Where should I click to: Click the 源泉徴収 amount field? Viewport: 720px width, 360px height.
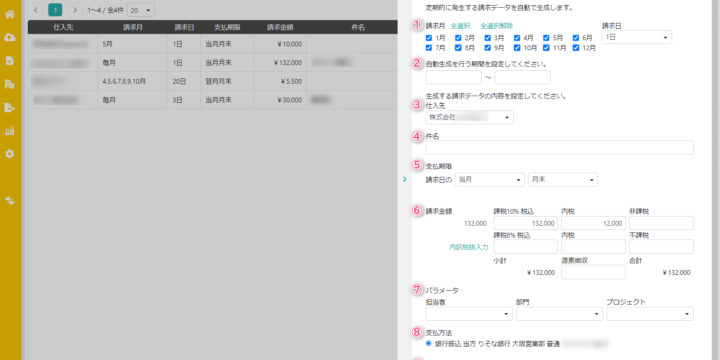593,272
